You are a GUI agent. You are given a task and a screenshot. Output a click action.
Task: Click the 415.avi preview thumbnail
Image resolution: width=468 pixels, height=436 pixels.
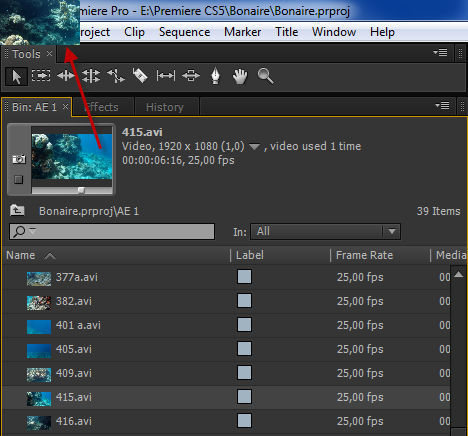(72, 157)
